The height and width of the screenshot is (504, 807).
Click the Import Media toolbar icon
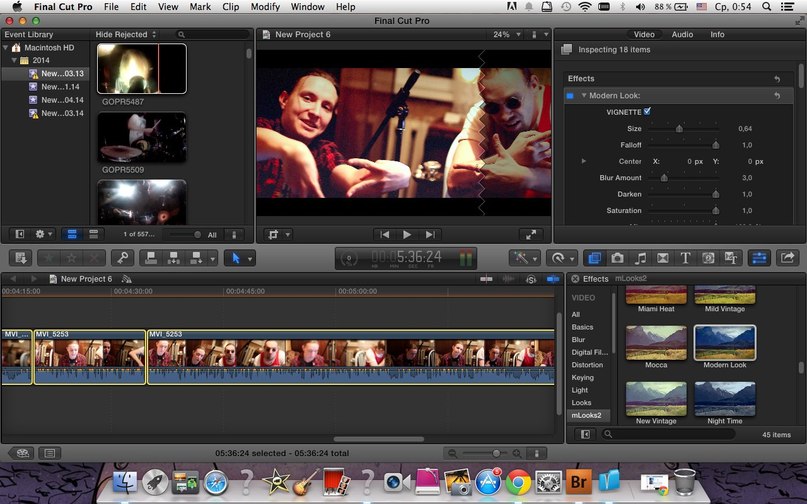21,257
